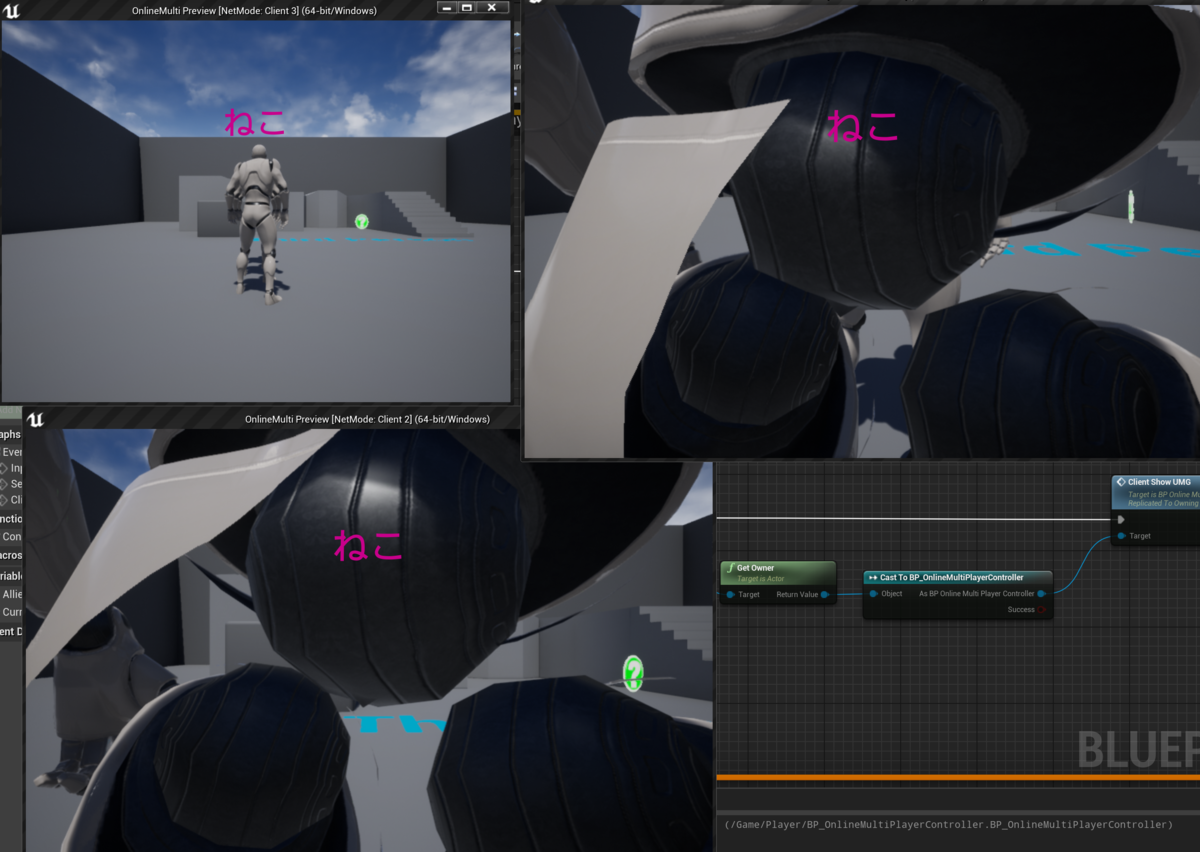Viewport: 1200px width, 852px height.
Task: Minimize the Client 3 preview window
Action: pyautogui.click(x=446, y=8)
